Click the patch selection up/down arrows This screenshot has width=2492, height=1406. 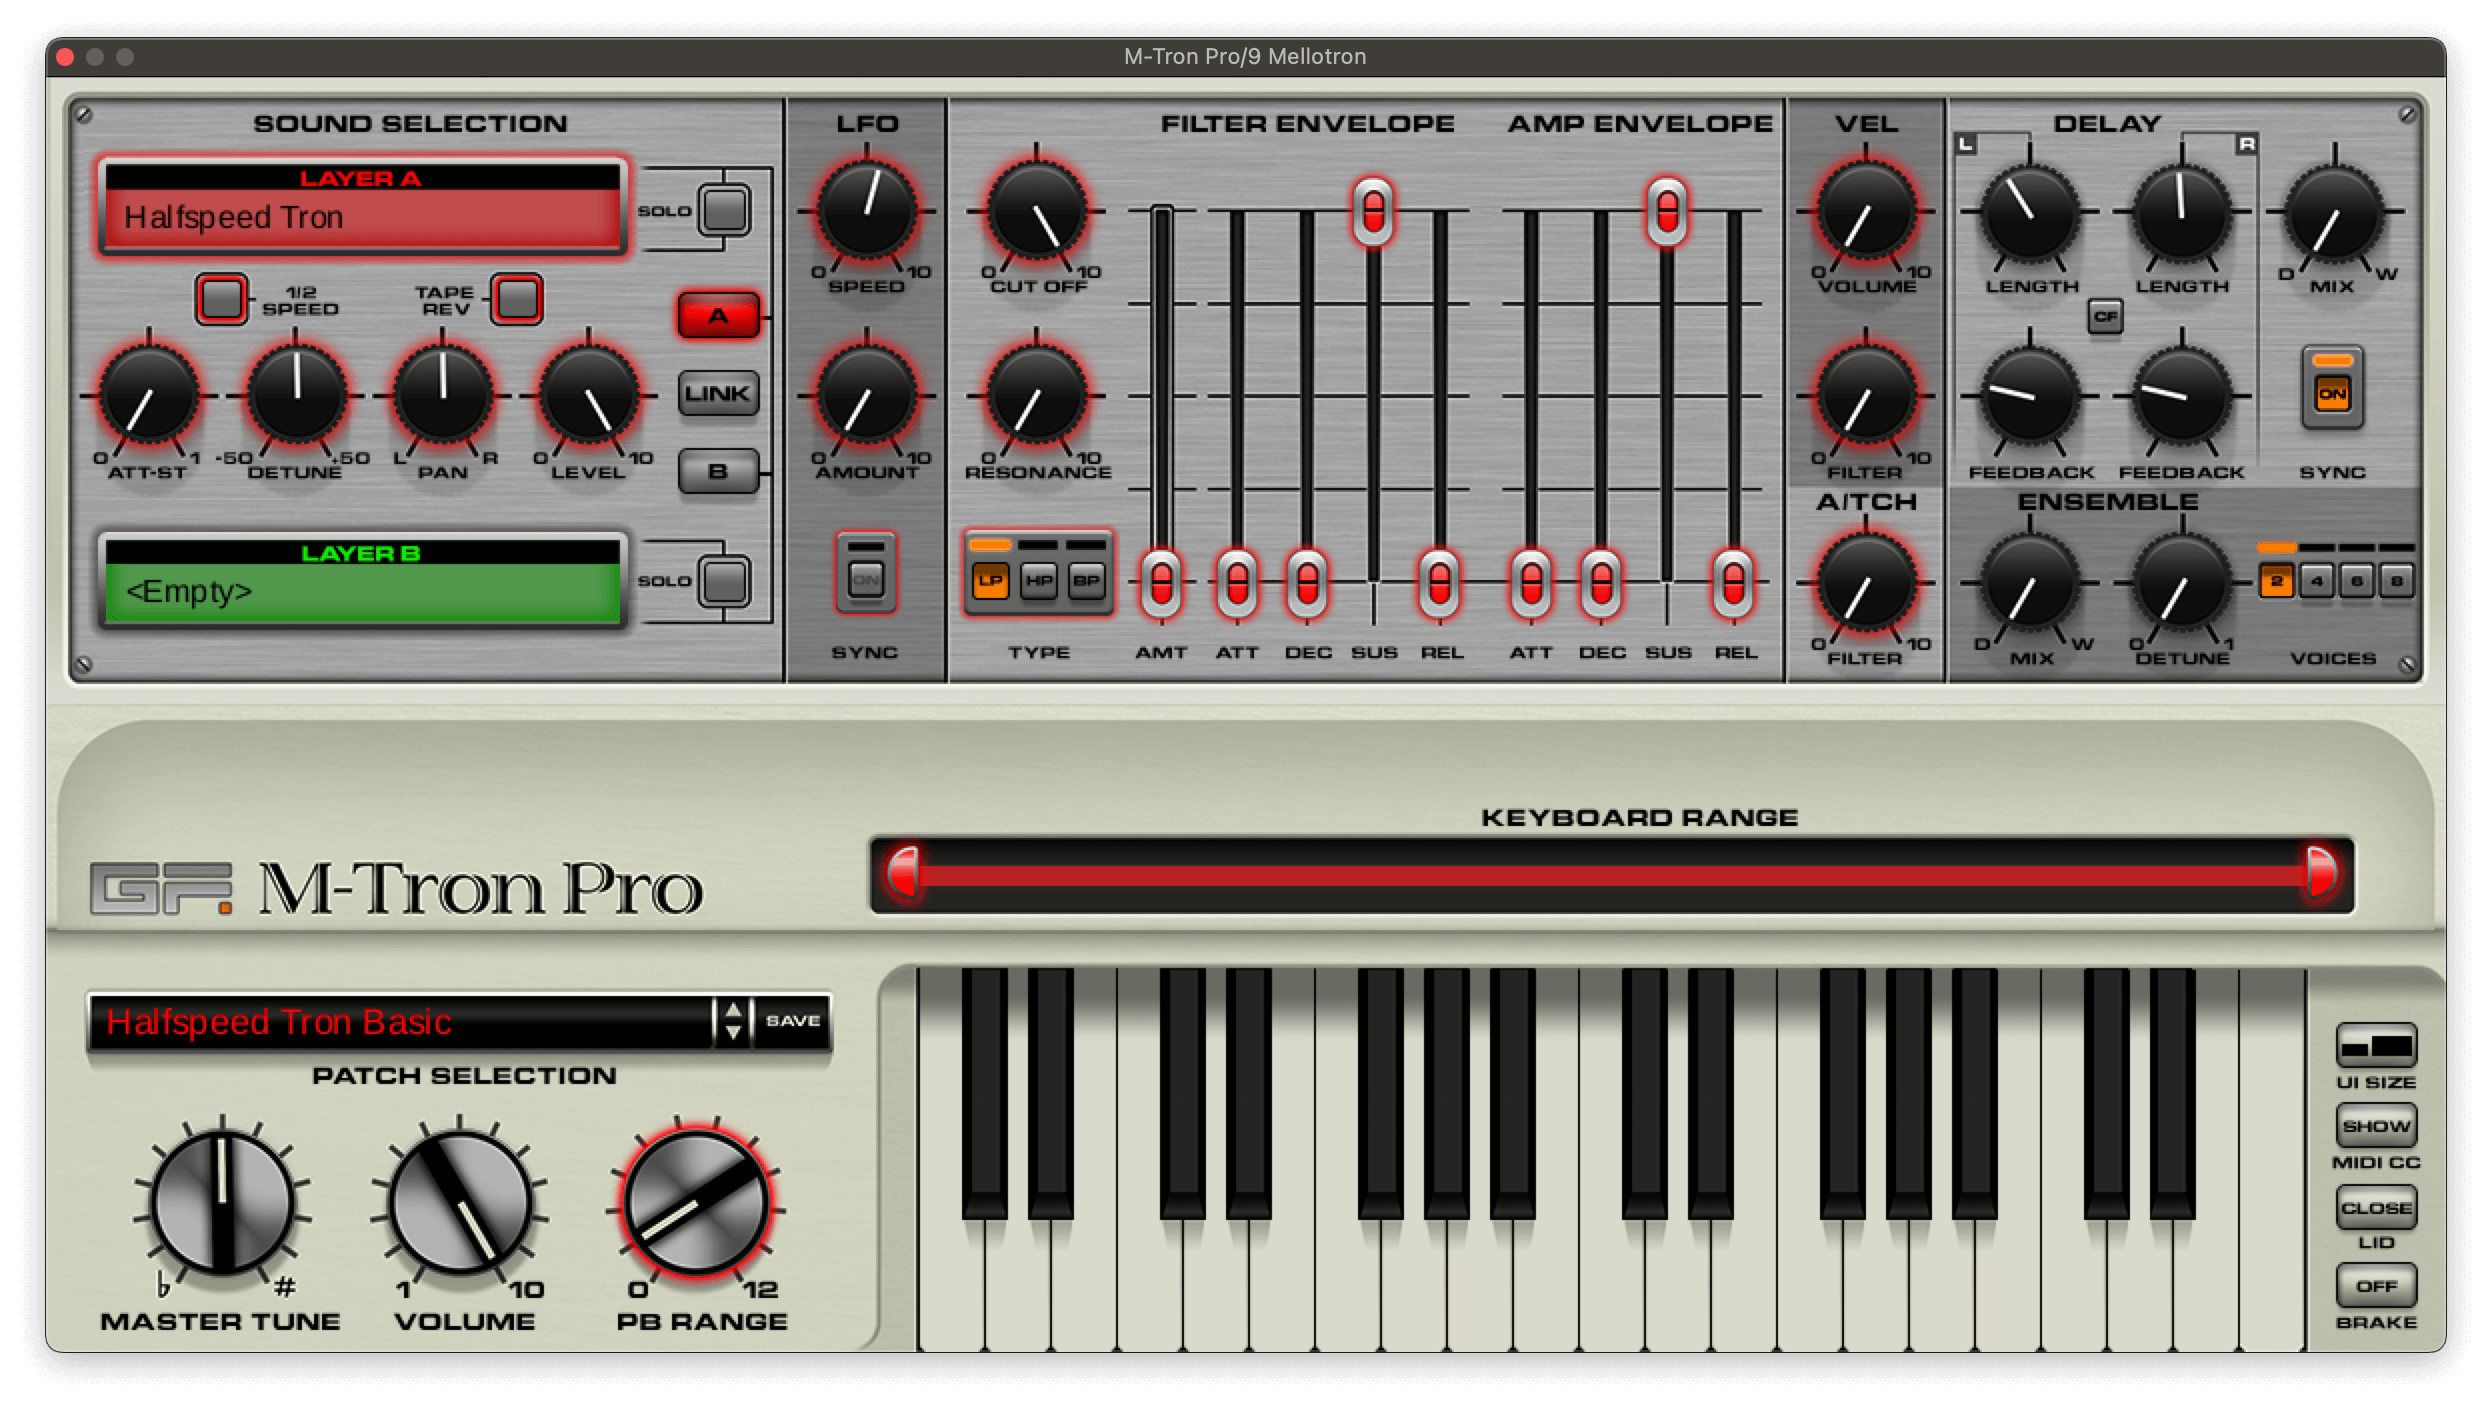(x=733, y=1021)
